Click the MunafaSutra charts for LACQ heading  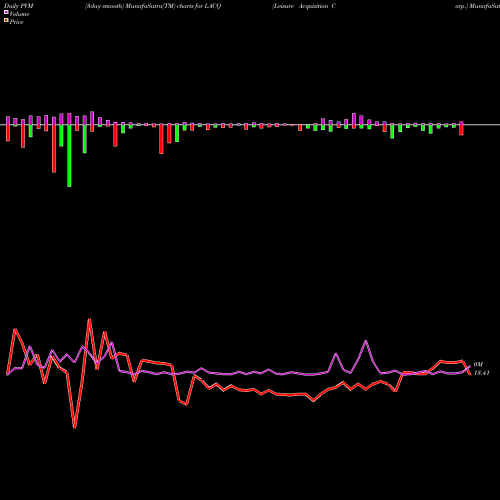(153, 6)
